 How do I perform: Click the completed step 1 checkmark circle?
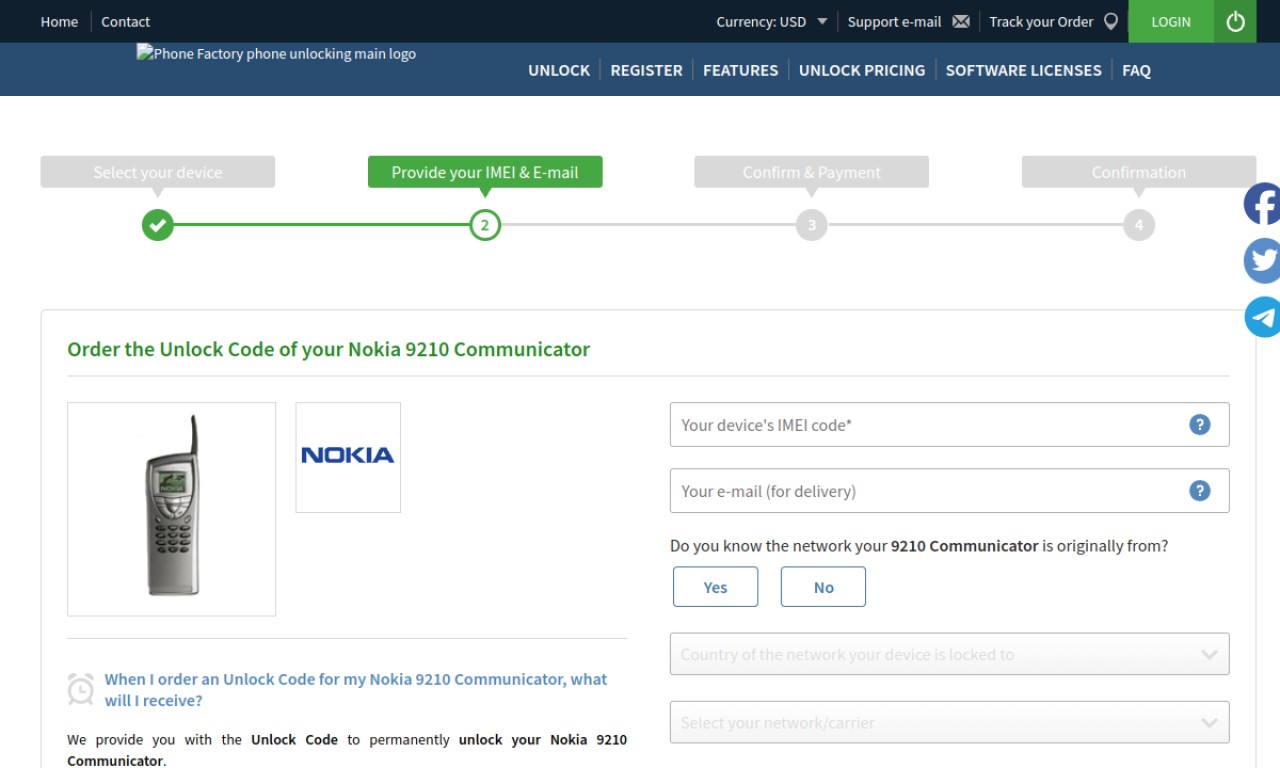tap(157, 225)
